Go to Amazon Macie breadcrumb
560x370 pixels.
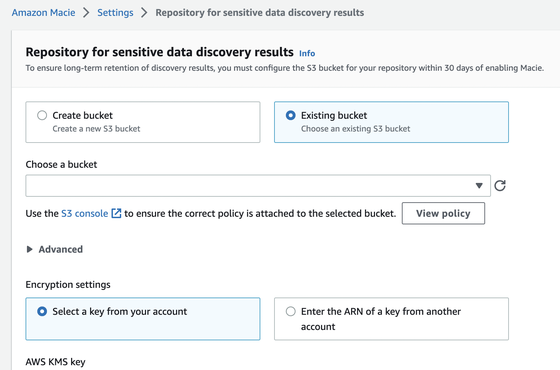pyautogui.click(x=44, y=12)
